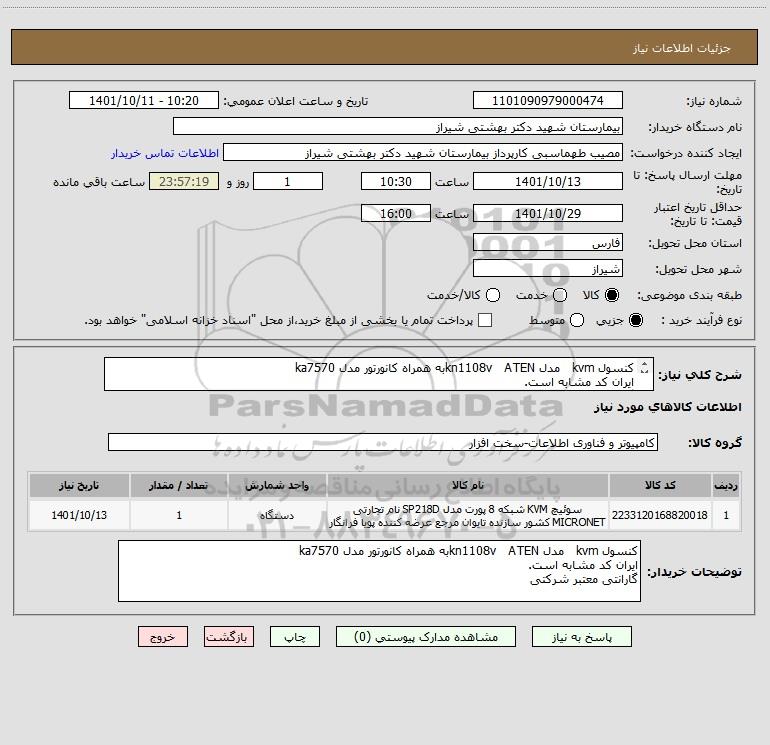This screenshot has height=745, width=770.
Task: Click the remaining time field 23:57:19
Action: (184, 181)
